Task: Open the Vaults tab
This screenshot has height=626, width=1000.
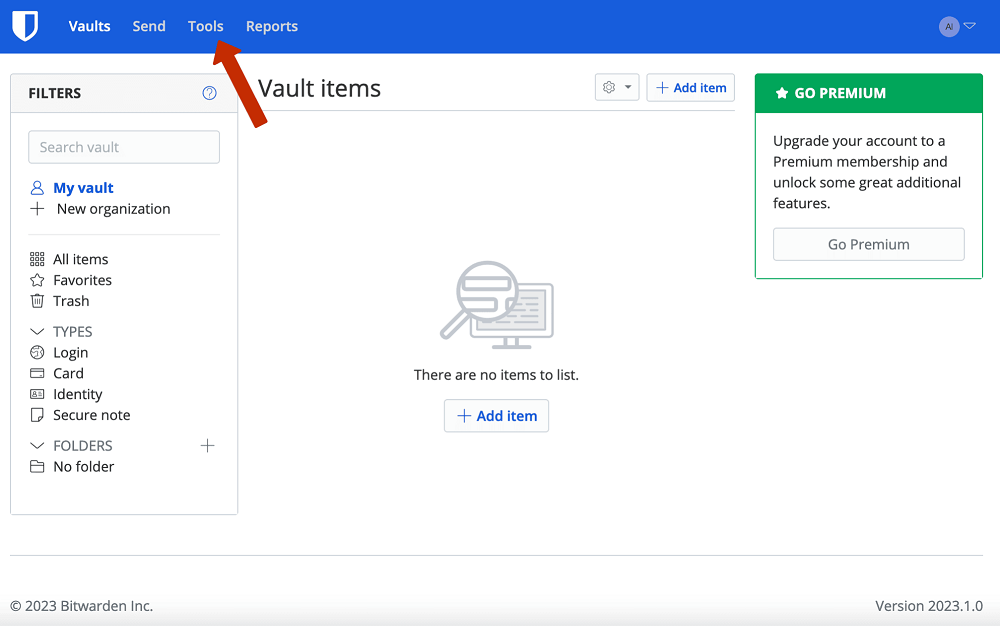Action: coord(89,26)
